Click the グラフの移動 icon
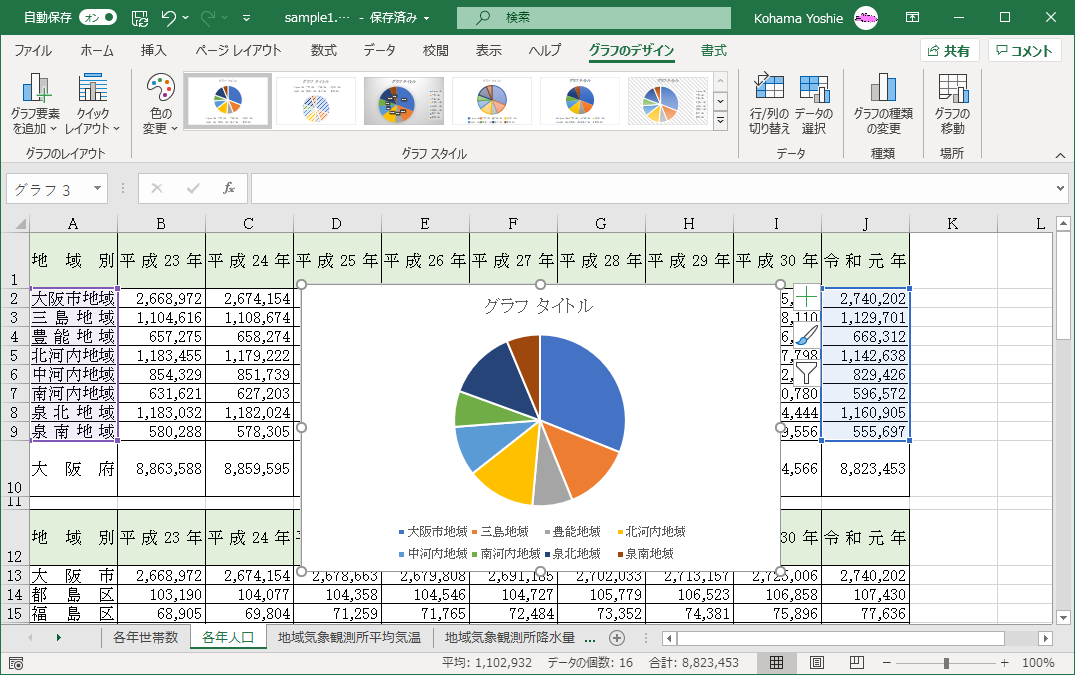Image resolution: width=1075 pixels, height=675 pixels. click(952, 104)
